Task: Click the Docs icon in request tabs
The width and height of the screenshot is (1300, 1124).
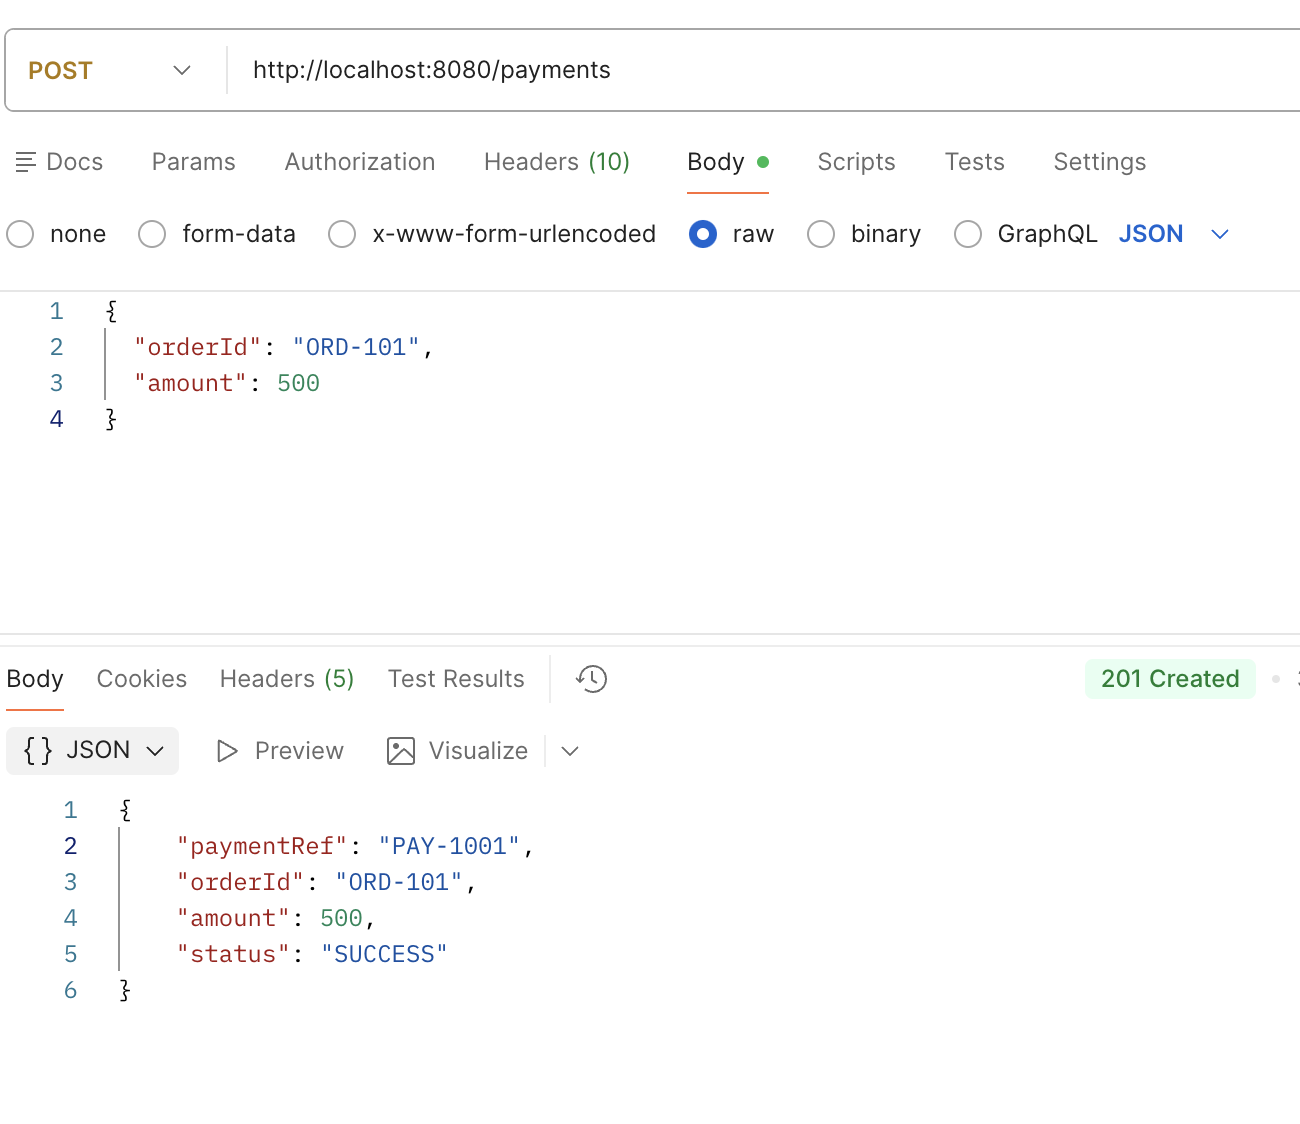Action: [x=26, y=162]
